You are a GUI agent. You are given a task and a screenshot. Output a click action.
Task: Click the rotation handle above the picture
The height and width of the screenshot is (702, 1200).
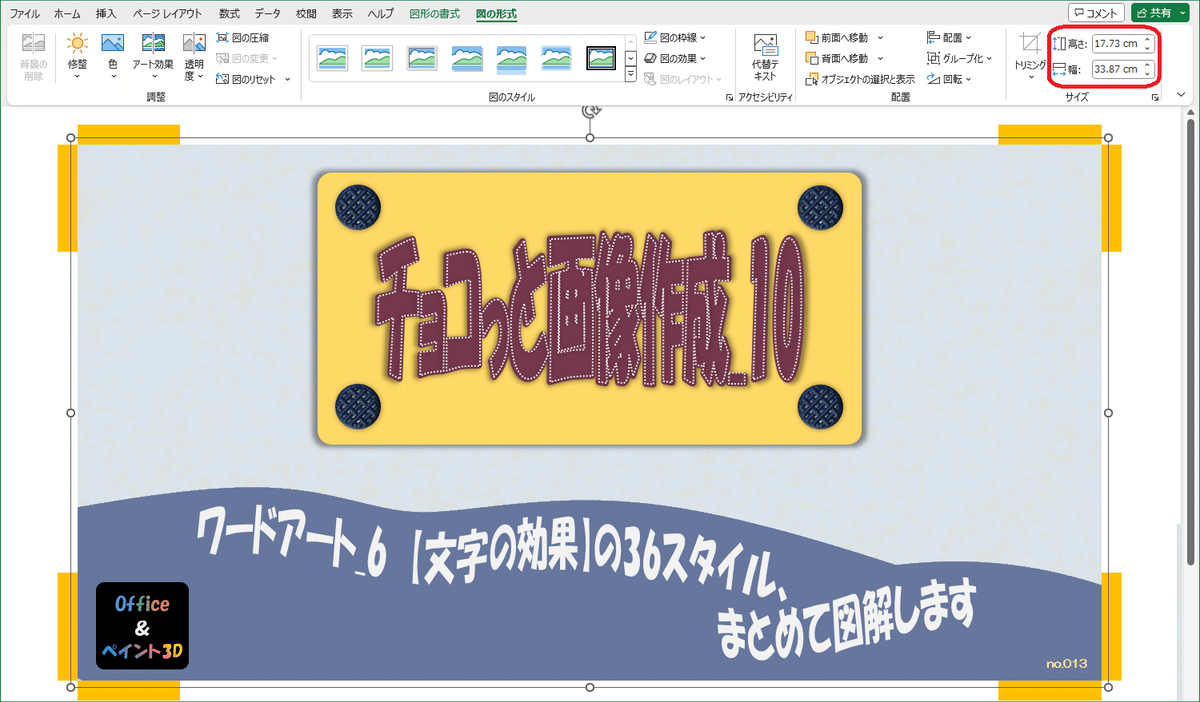click(x=590, y=112)
